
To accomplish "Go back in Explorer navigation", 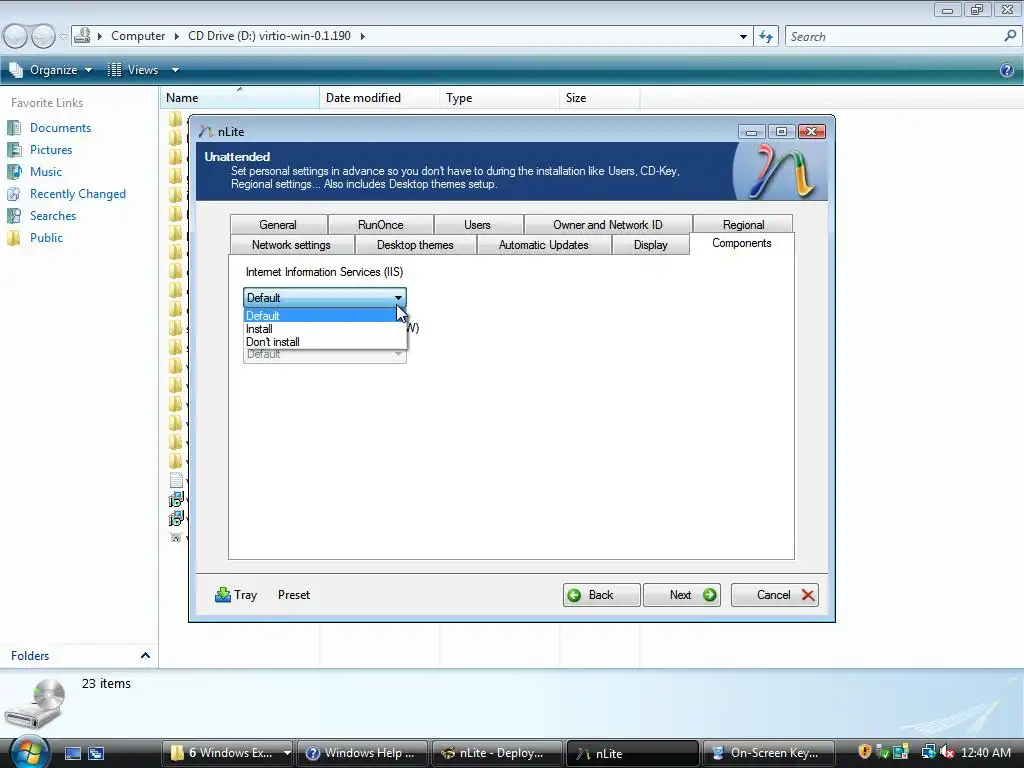I will point(16,36).
